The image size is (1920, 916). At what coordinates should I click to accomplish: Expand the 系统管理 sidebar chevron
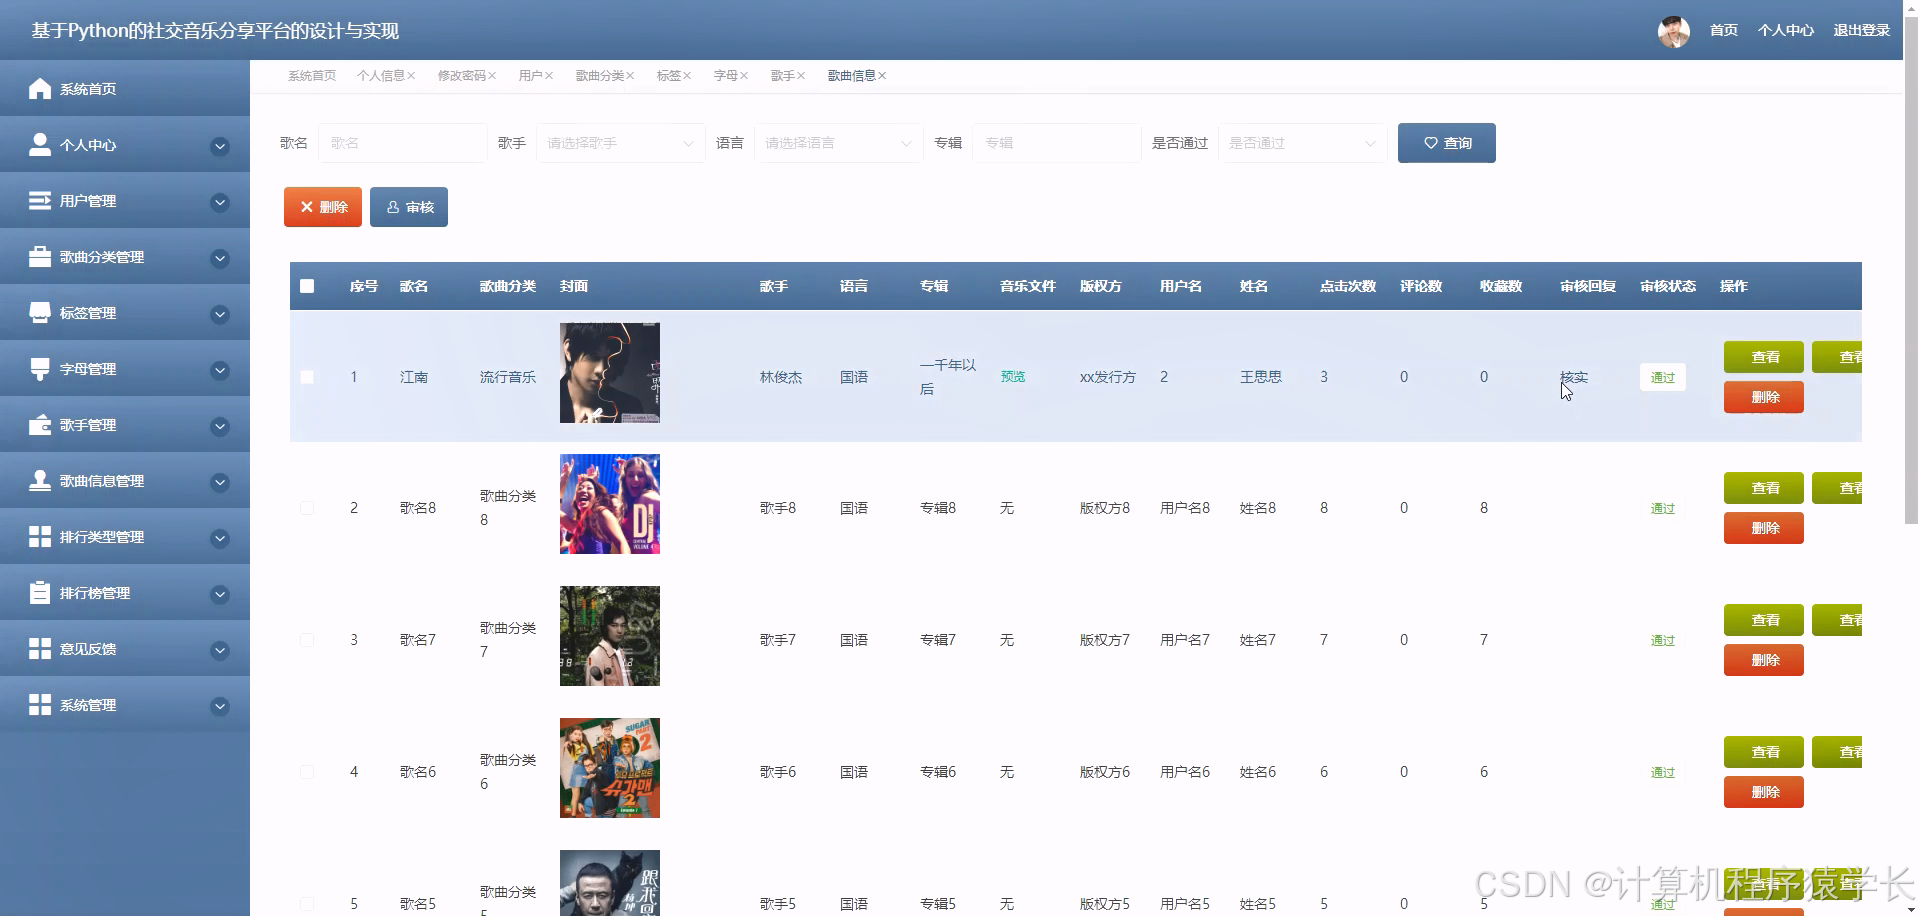220,707
